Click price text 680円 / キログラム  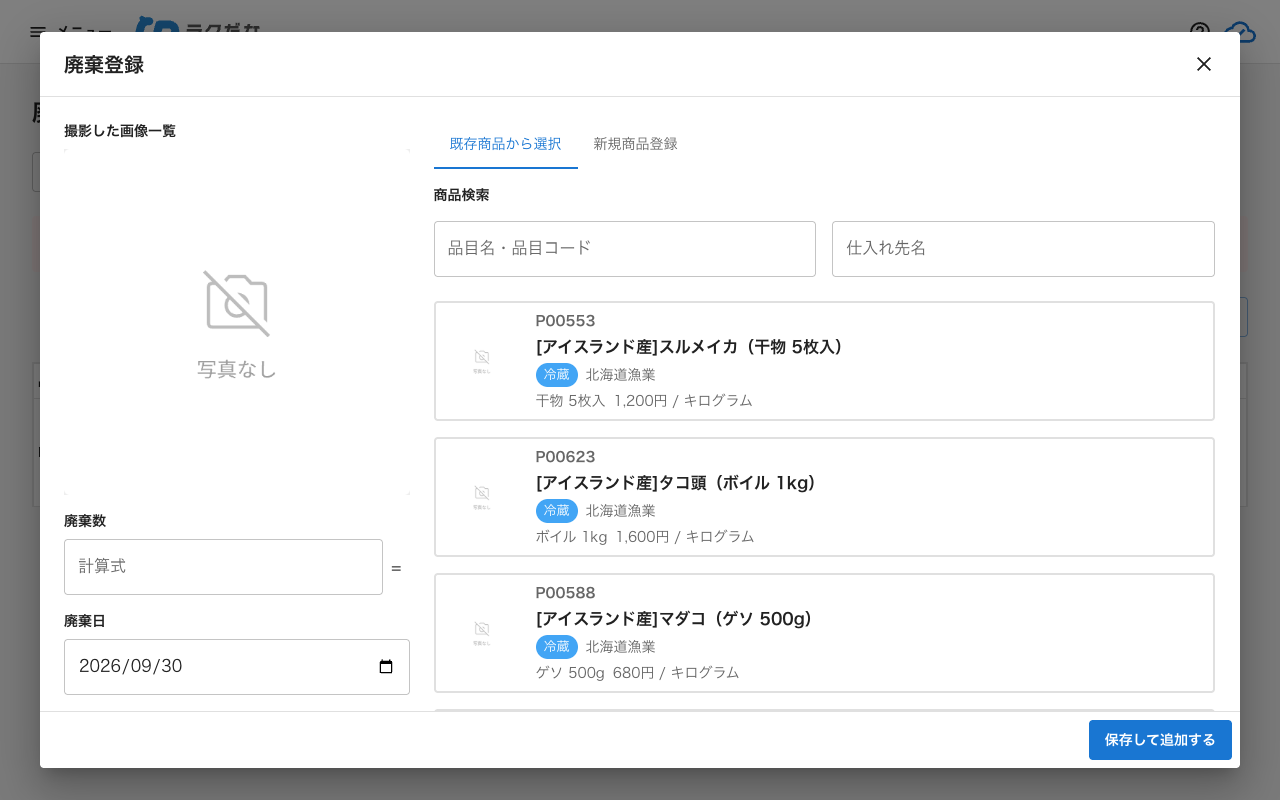[676, 673]
